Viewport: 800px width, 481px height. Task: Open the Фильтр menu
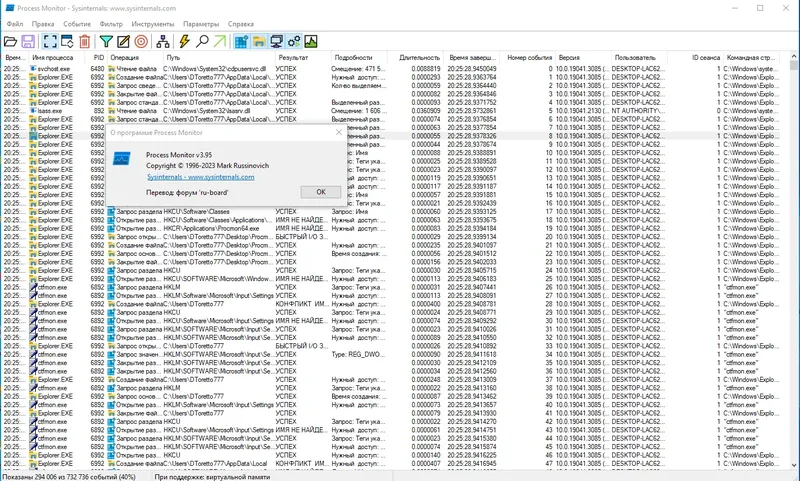[x=111, y=24]
